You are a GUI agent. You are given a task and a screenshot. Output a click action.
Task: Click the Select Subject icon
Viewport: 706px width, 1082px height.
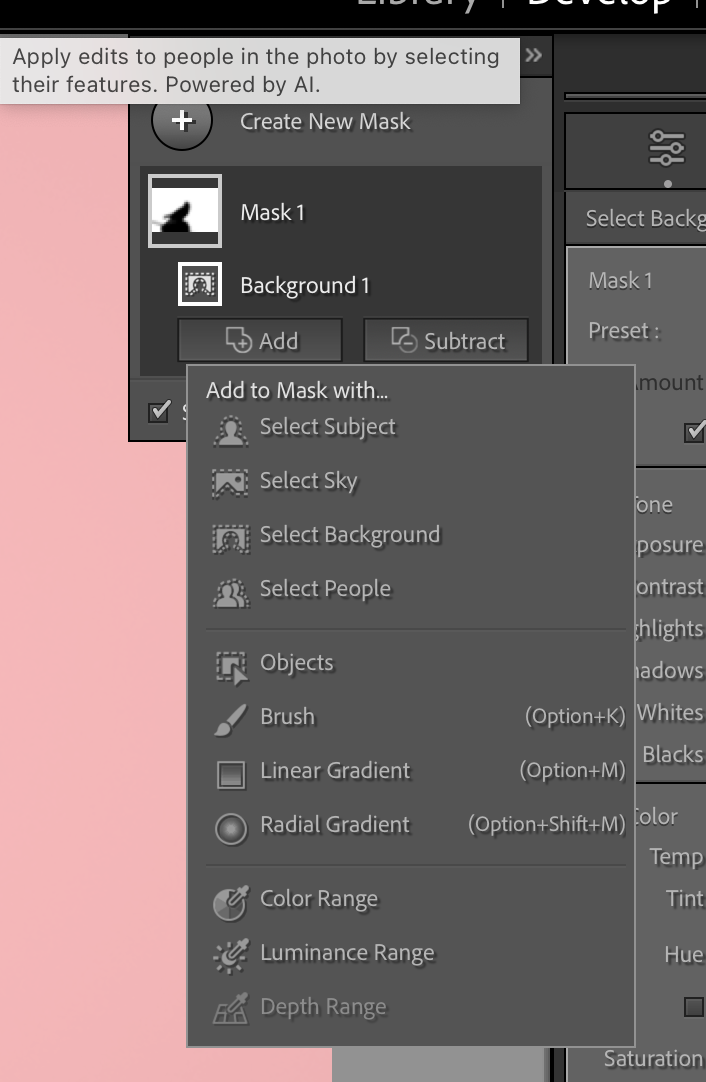[x=231, y=430]
